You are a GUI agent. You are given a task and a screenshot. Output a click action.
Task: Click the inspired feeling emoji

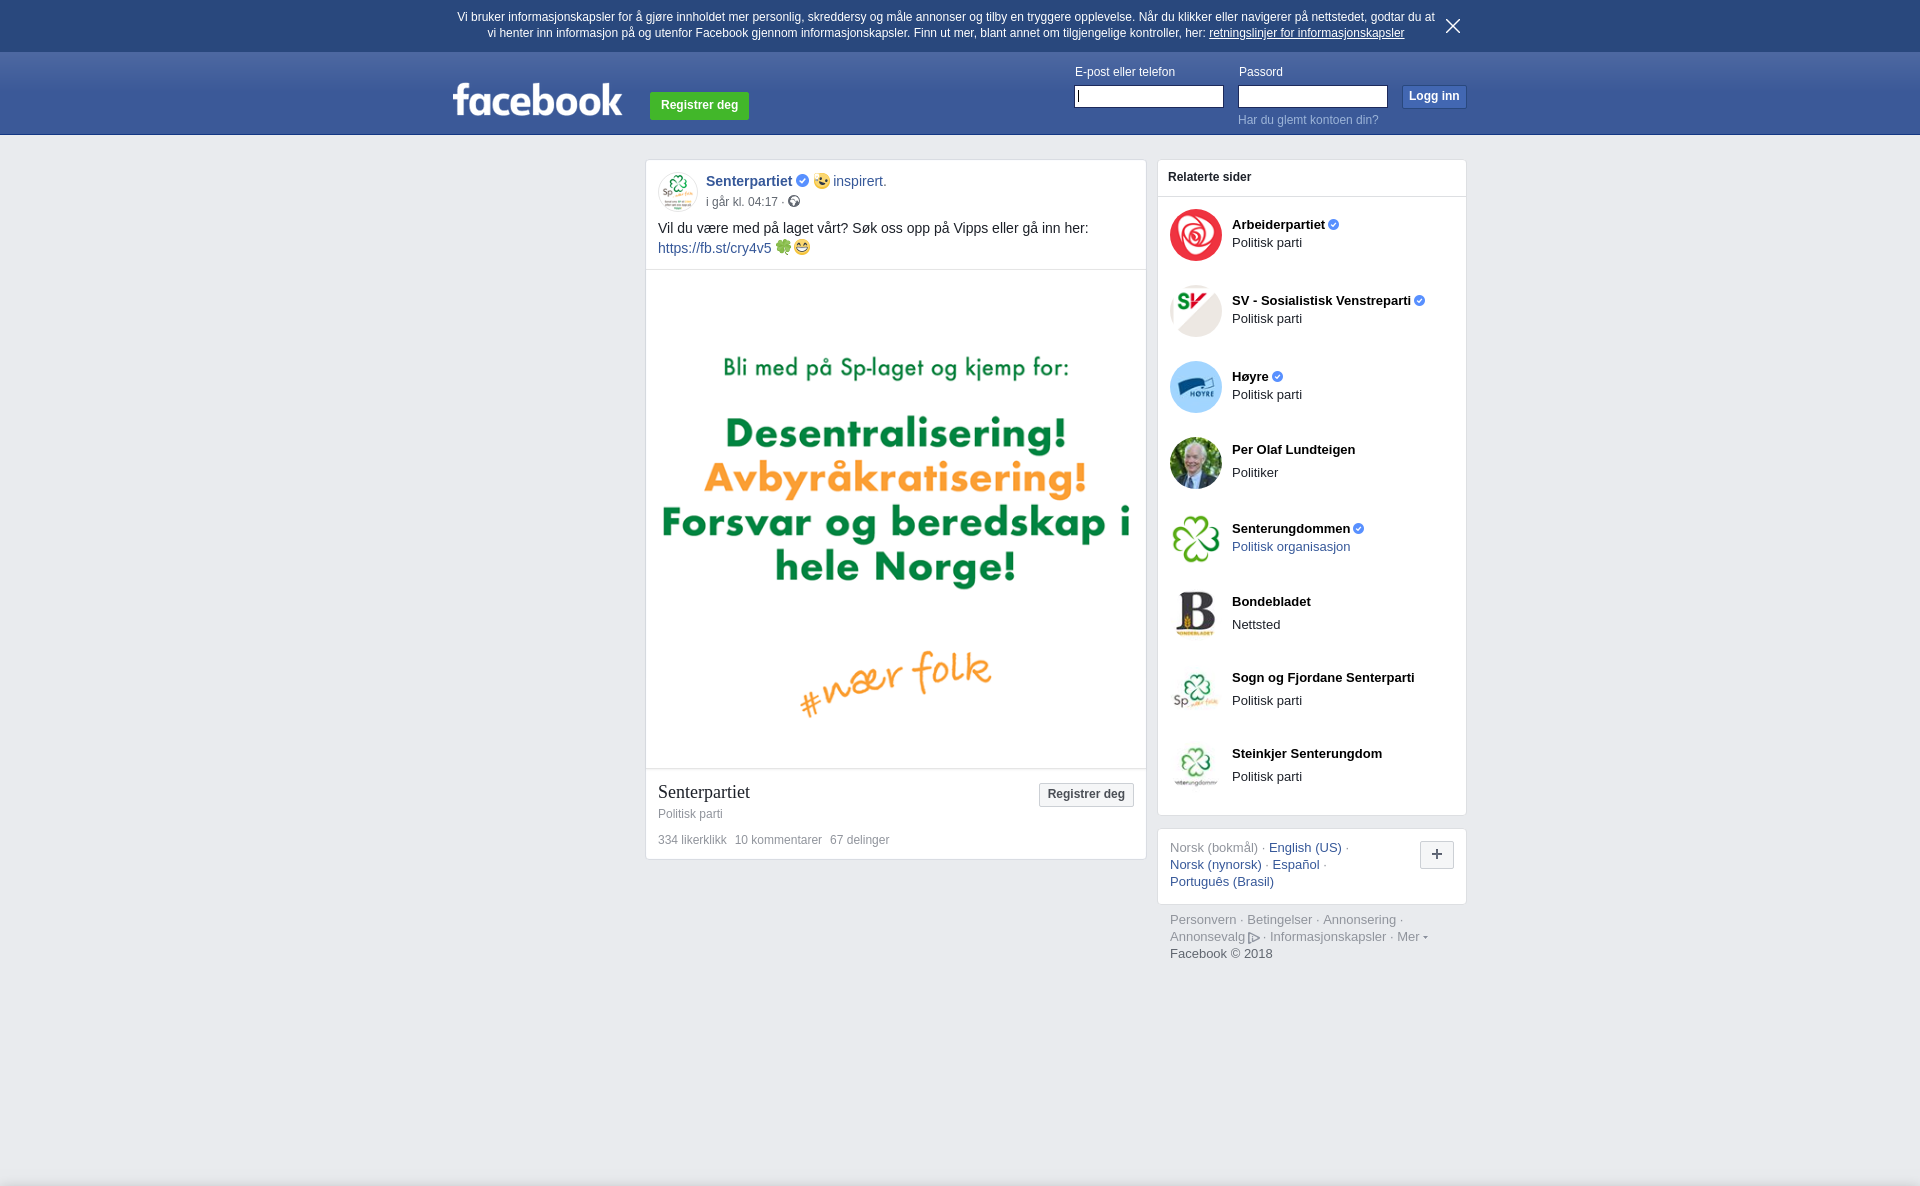tap(822, 181)
